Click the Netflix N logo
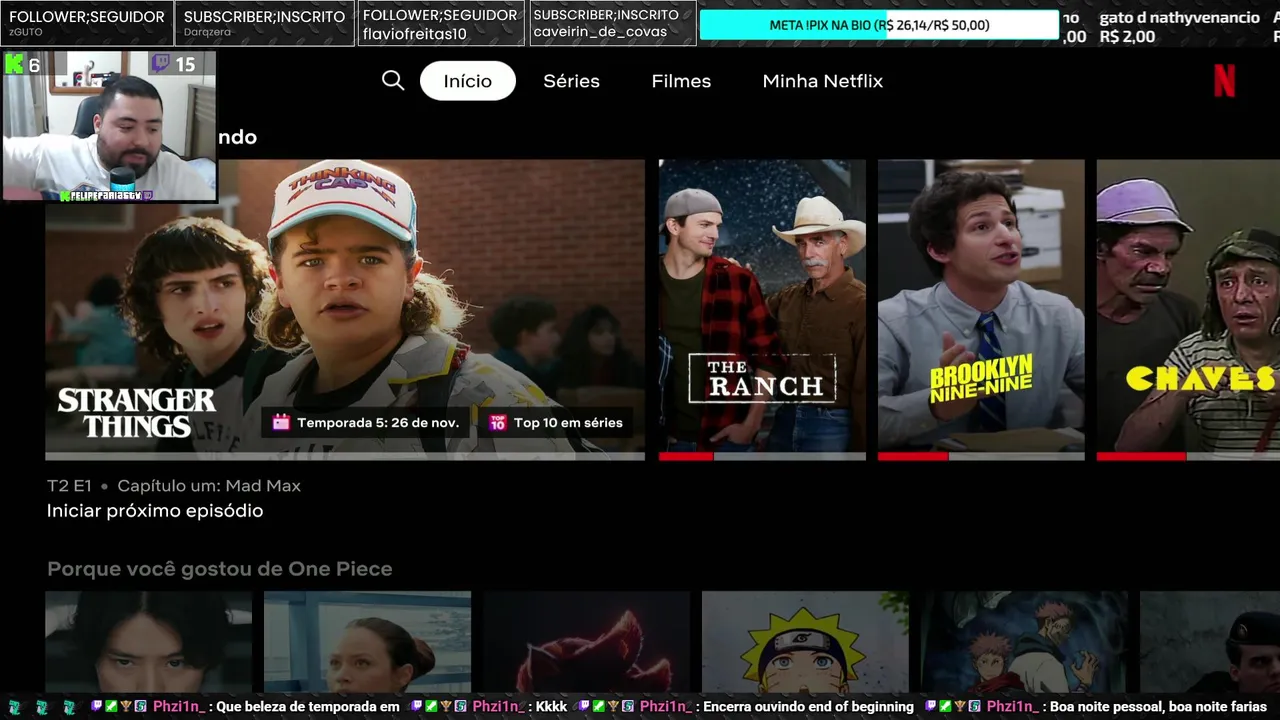The image size is (1280, 720). click(x=1224, y=80)
